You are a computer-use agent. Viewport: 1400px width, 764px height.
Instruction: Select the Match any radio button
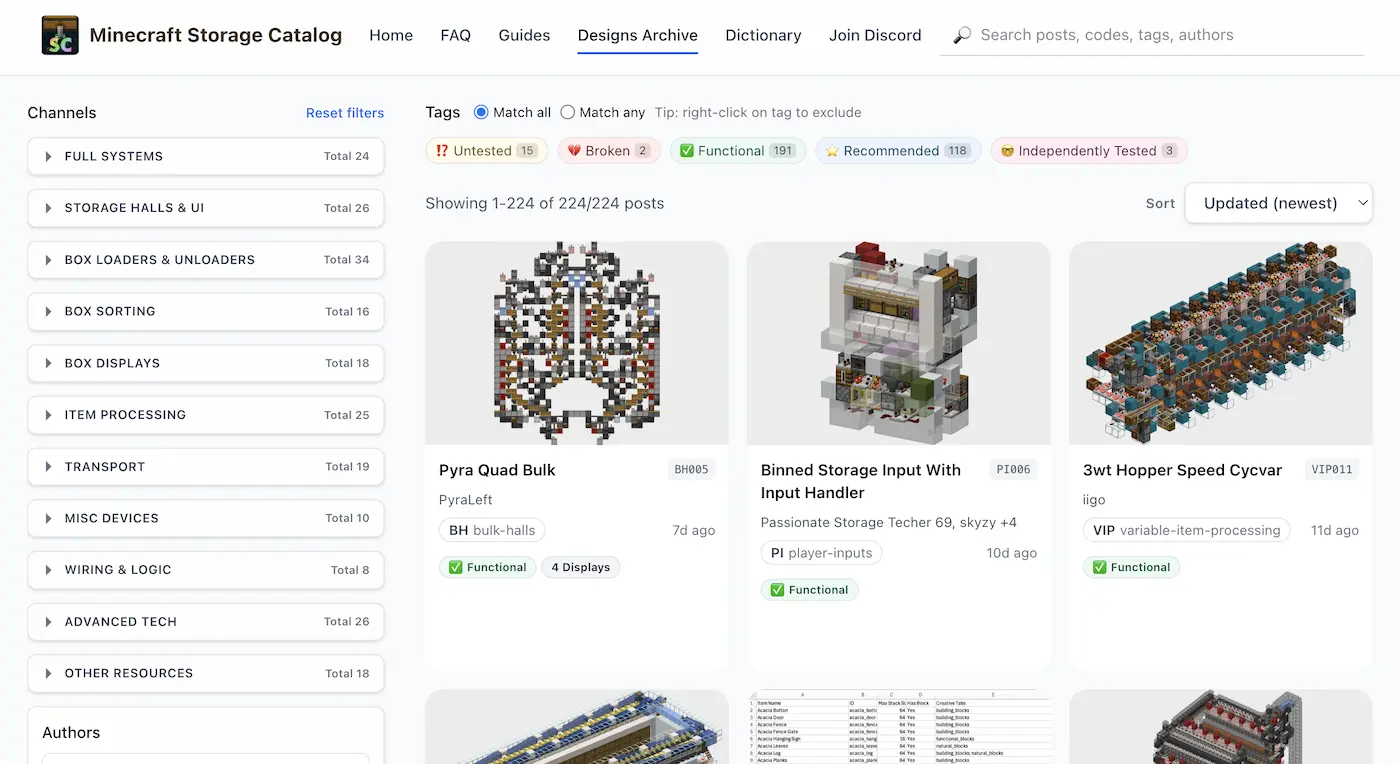pos(568,112)
